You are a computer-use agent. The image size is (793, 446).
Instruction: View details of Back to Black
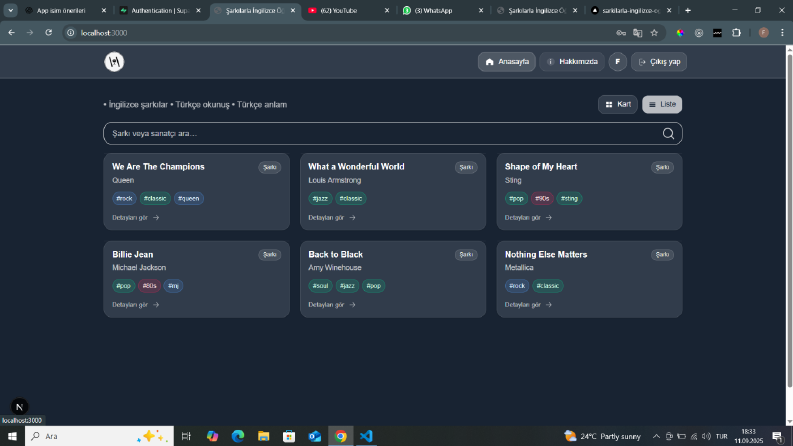pyautogui.click(x=332, y=305)
